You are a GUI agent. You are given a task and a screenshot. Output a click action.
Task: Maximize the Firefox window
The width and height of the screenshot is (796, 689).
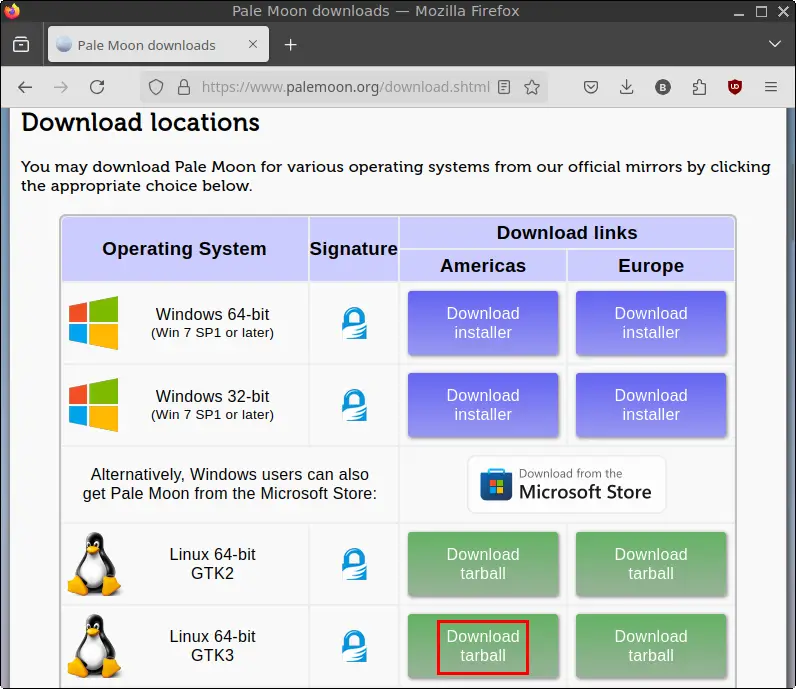[x=761, y=11]
